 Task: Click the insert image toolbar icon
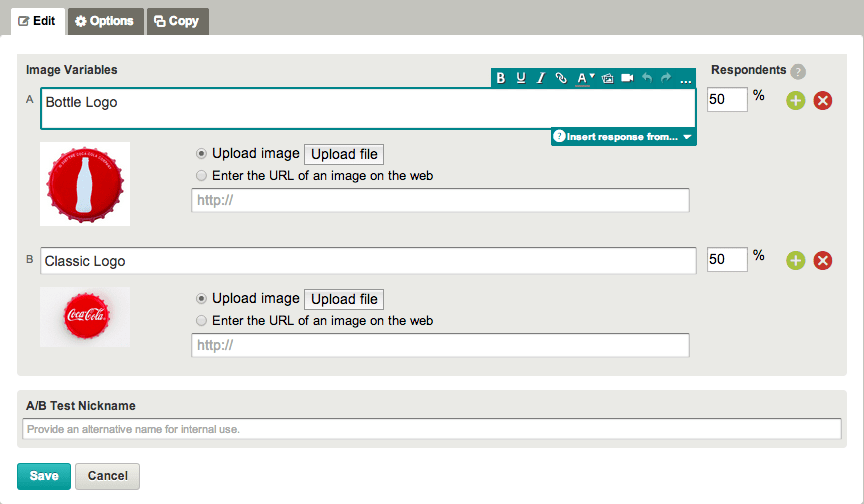(x=607, y=78)
